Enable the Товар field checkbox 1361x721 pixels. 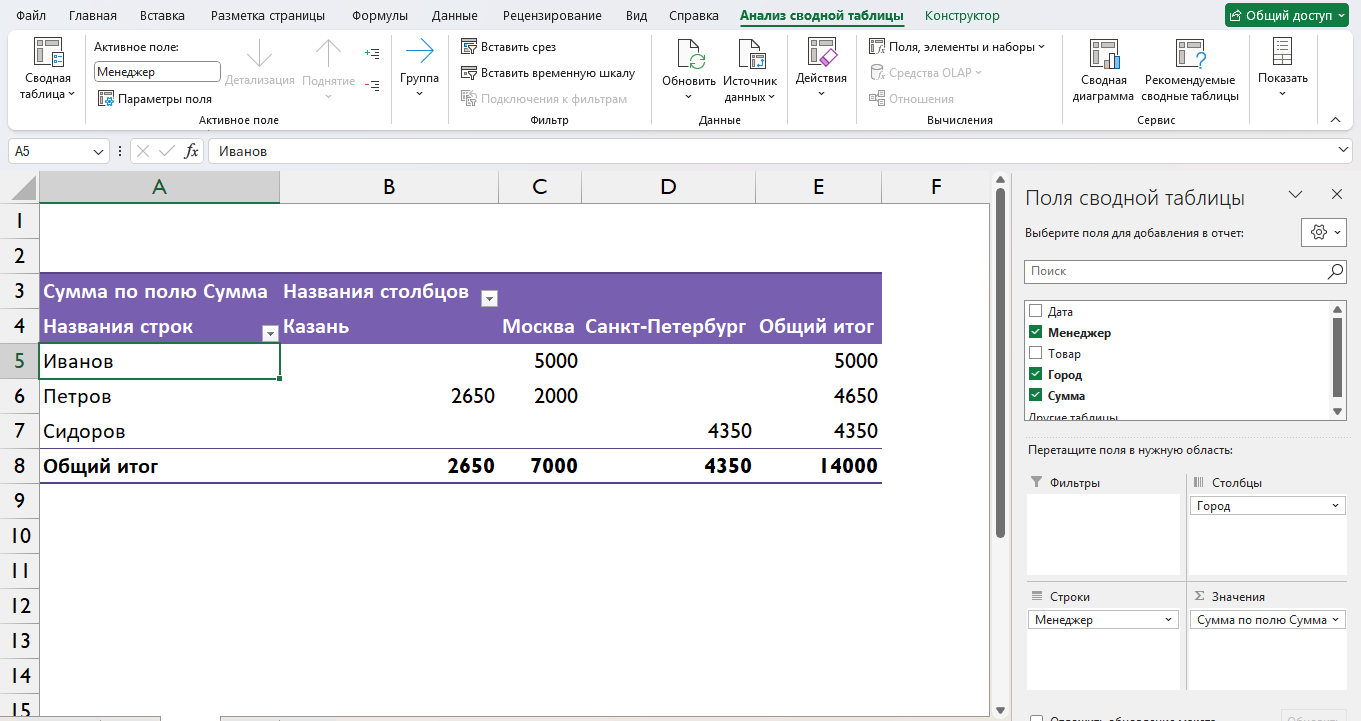1035,353
